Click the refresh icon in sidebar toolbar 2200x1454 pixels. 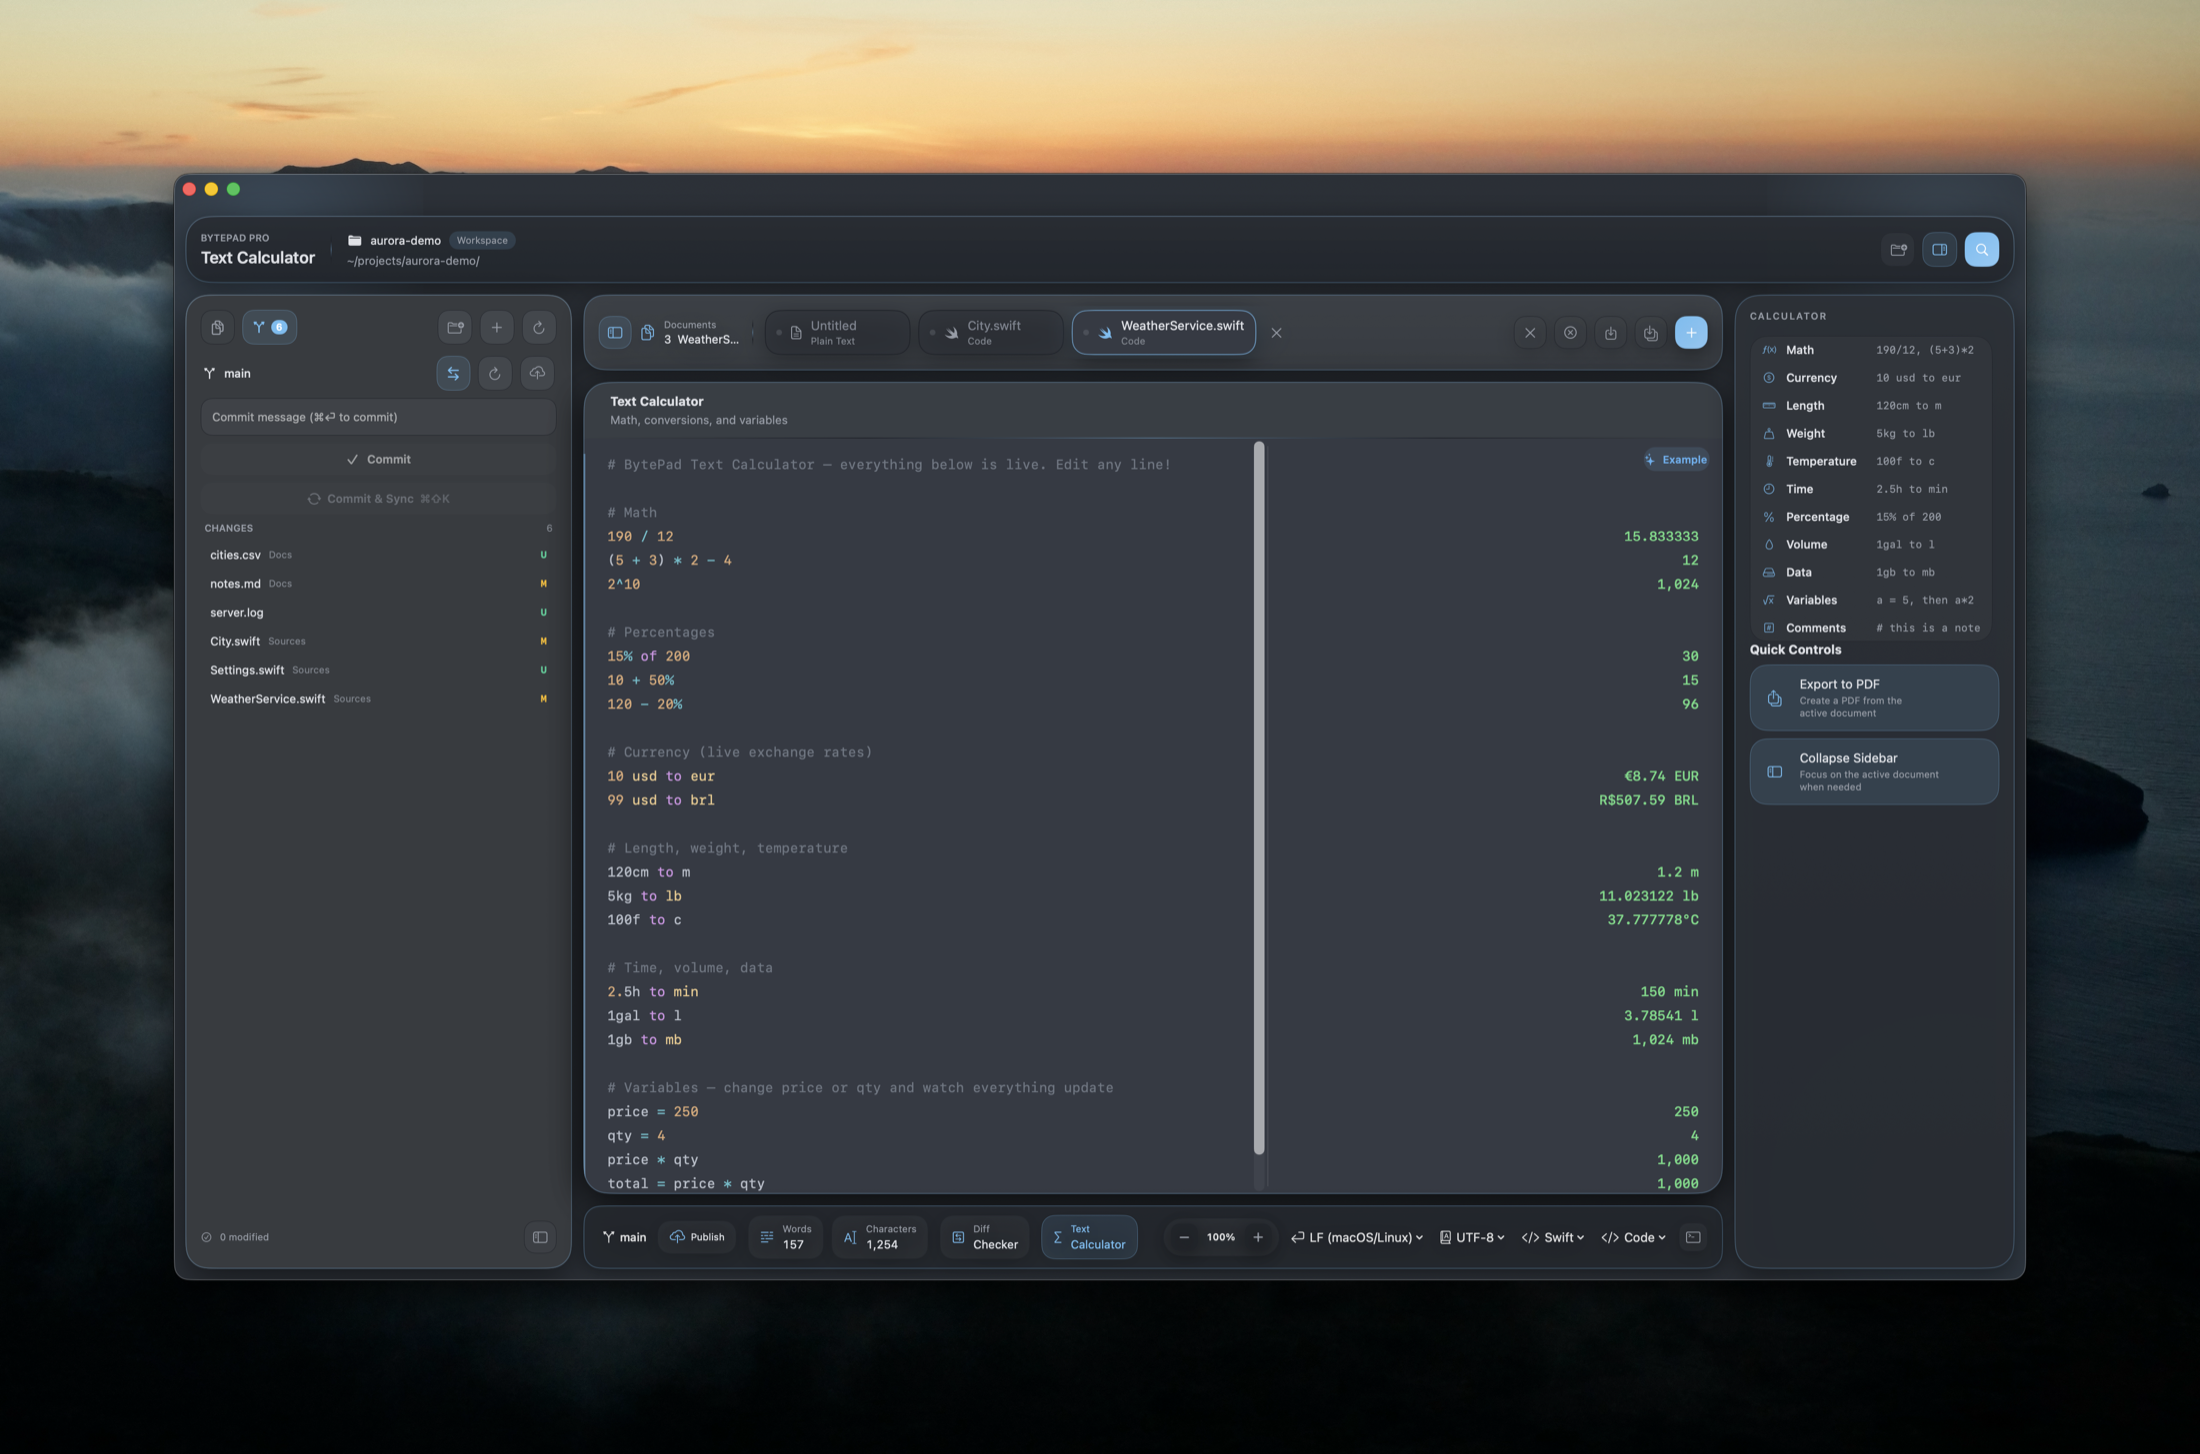tap(538, 327)
